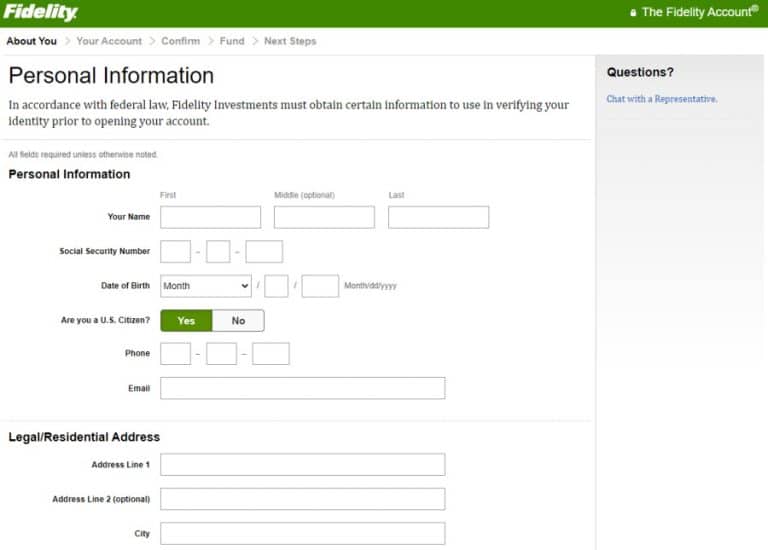Select Yes for U.S. Citizen

186,320
